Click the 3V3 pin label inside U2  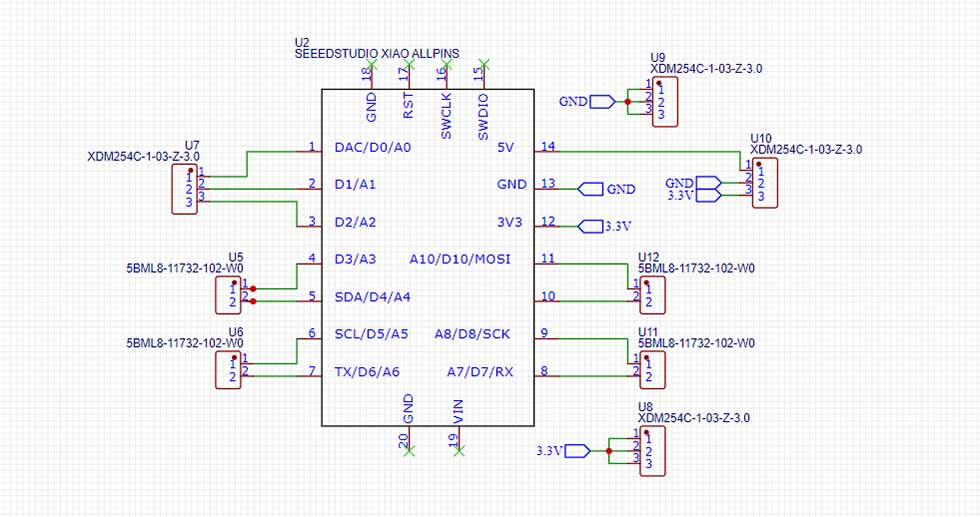click(x=509, y=222)
